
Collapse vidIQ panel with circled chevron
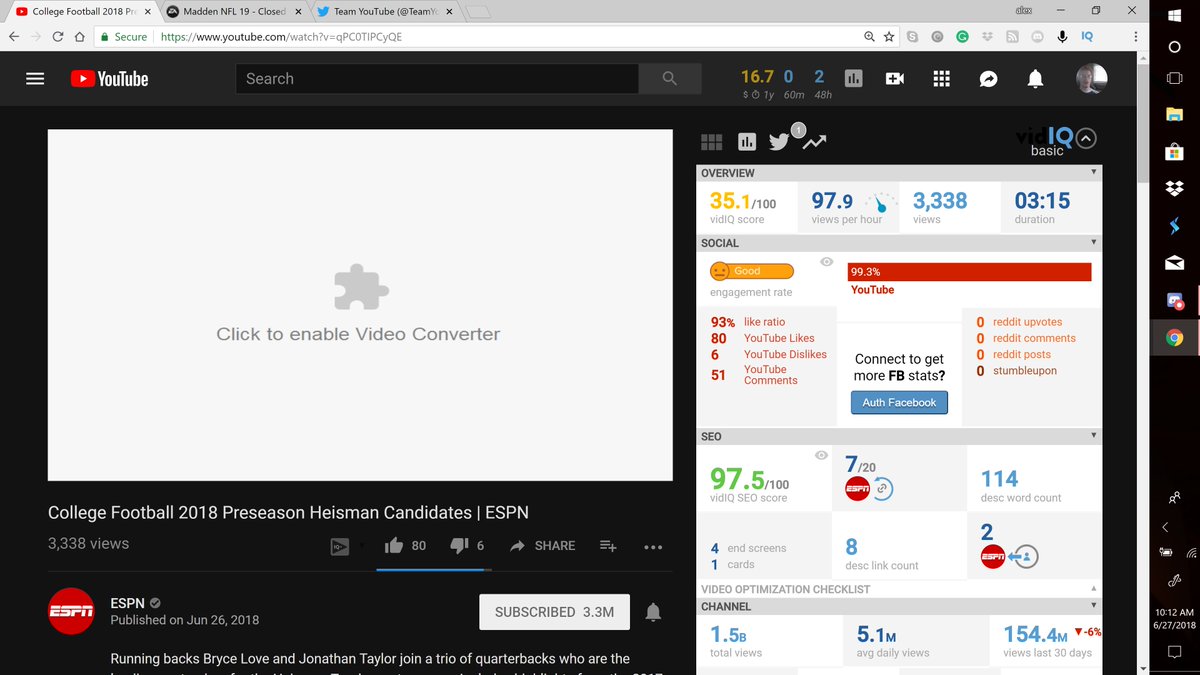1087,138
